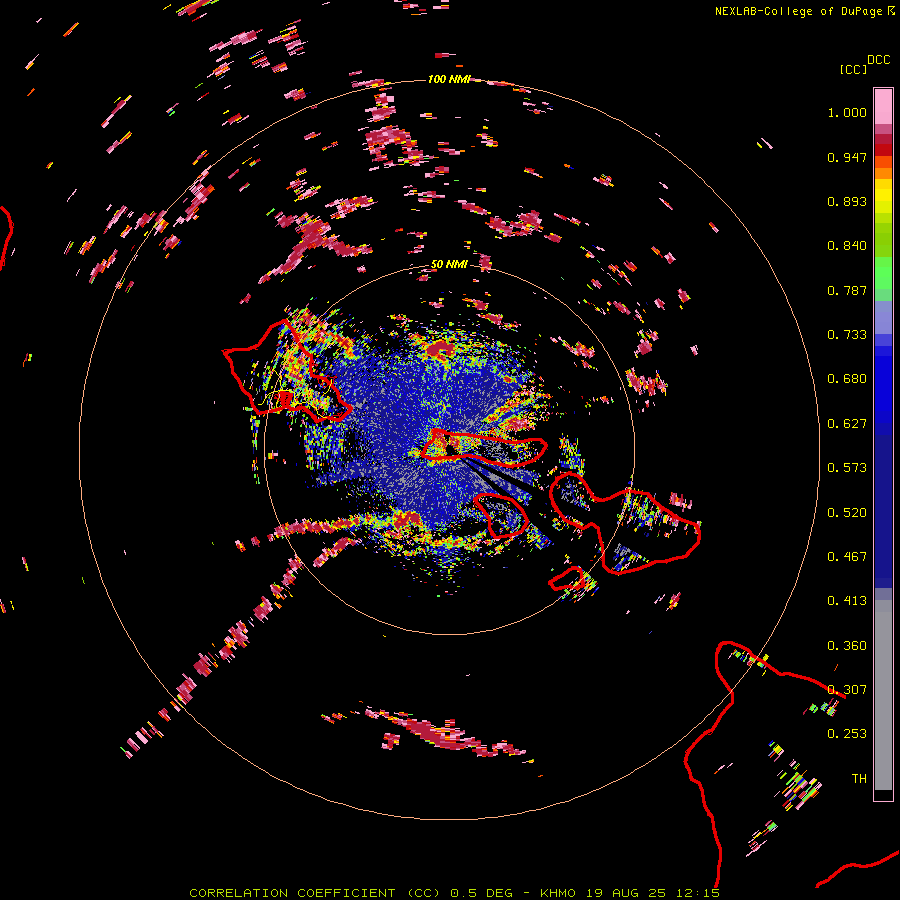900x900 pixels.
Task: Click the TH threshold label
Action: (x=859, y=779)
